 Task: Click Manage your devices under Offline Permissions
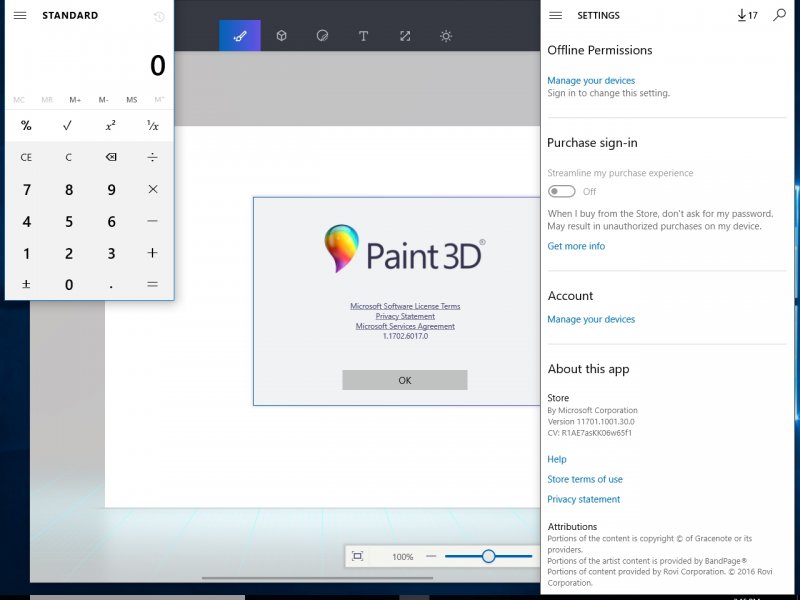click(591, 81)
